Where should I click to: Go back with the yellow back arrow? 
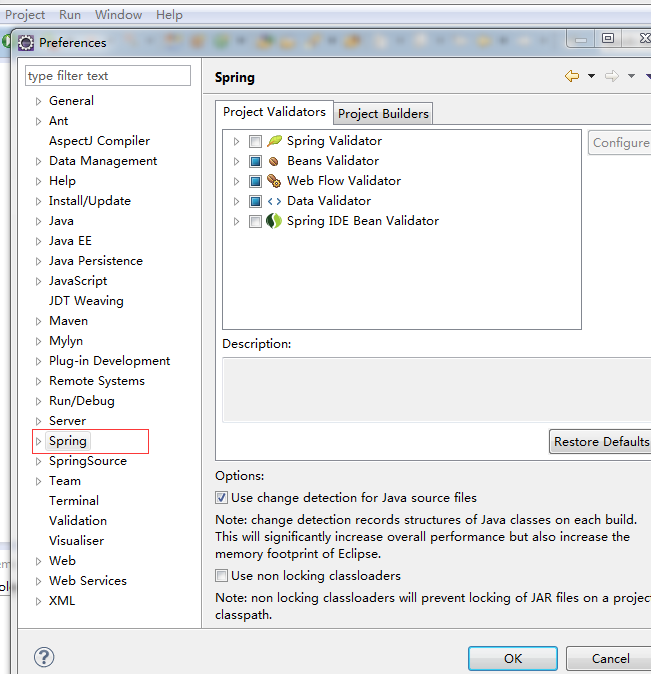pos(572,76)
